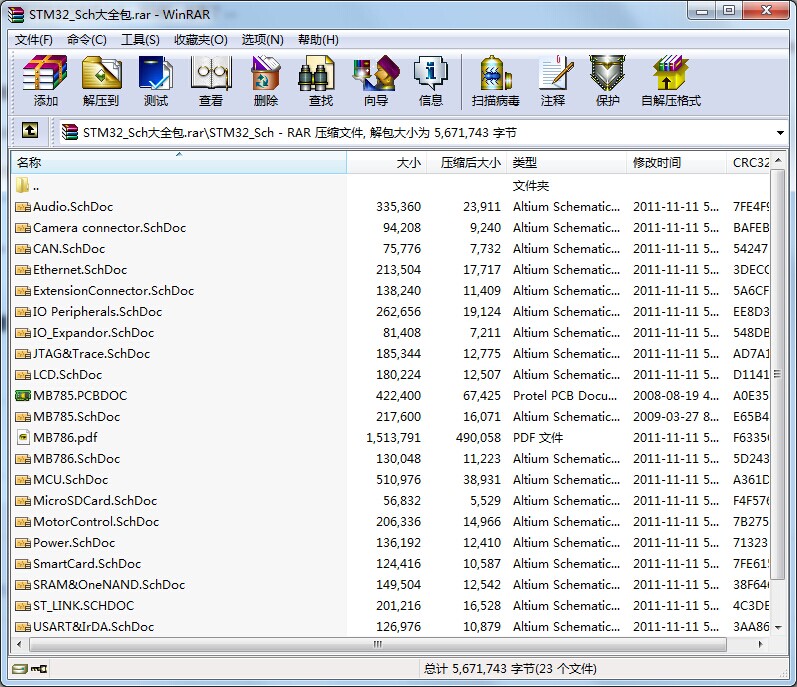The width and height of the screenshot is (797, 687).
Task: Click the archive icon in address bar
Action: tap(70, 132)
